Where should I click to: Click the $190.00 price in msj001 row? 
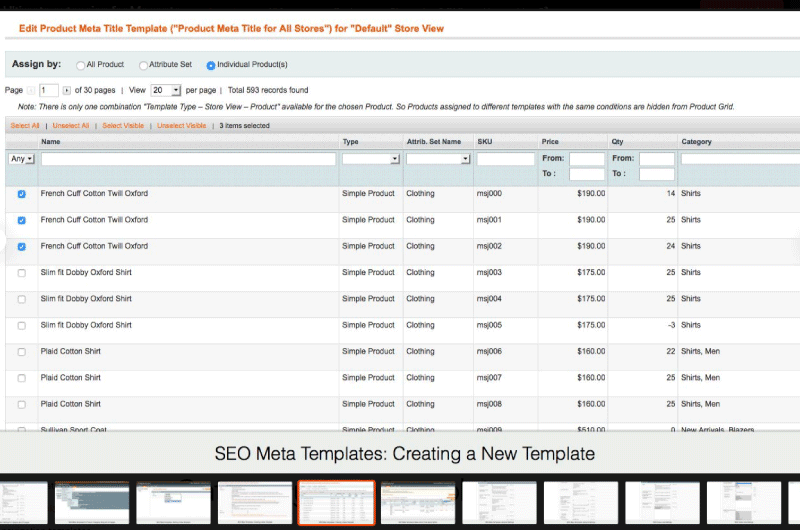pos(591,220)
